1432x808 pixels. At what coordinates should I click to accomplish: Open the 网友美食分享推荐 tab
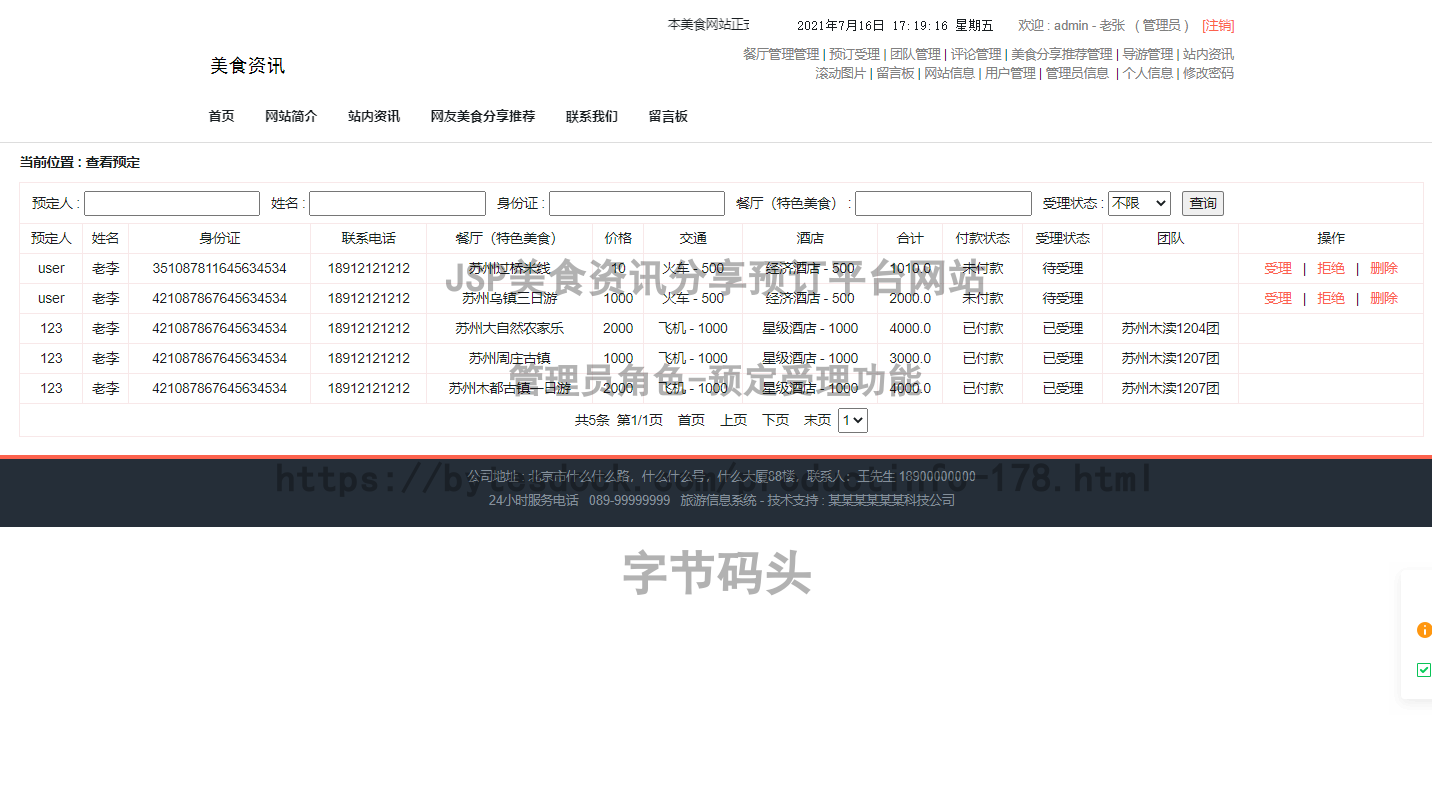483,116
